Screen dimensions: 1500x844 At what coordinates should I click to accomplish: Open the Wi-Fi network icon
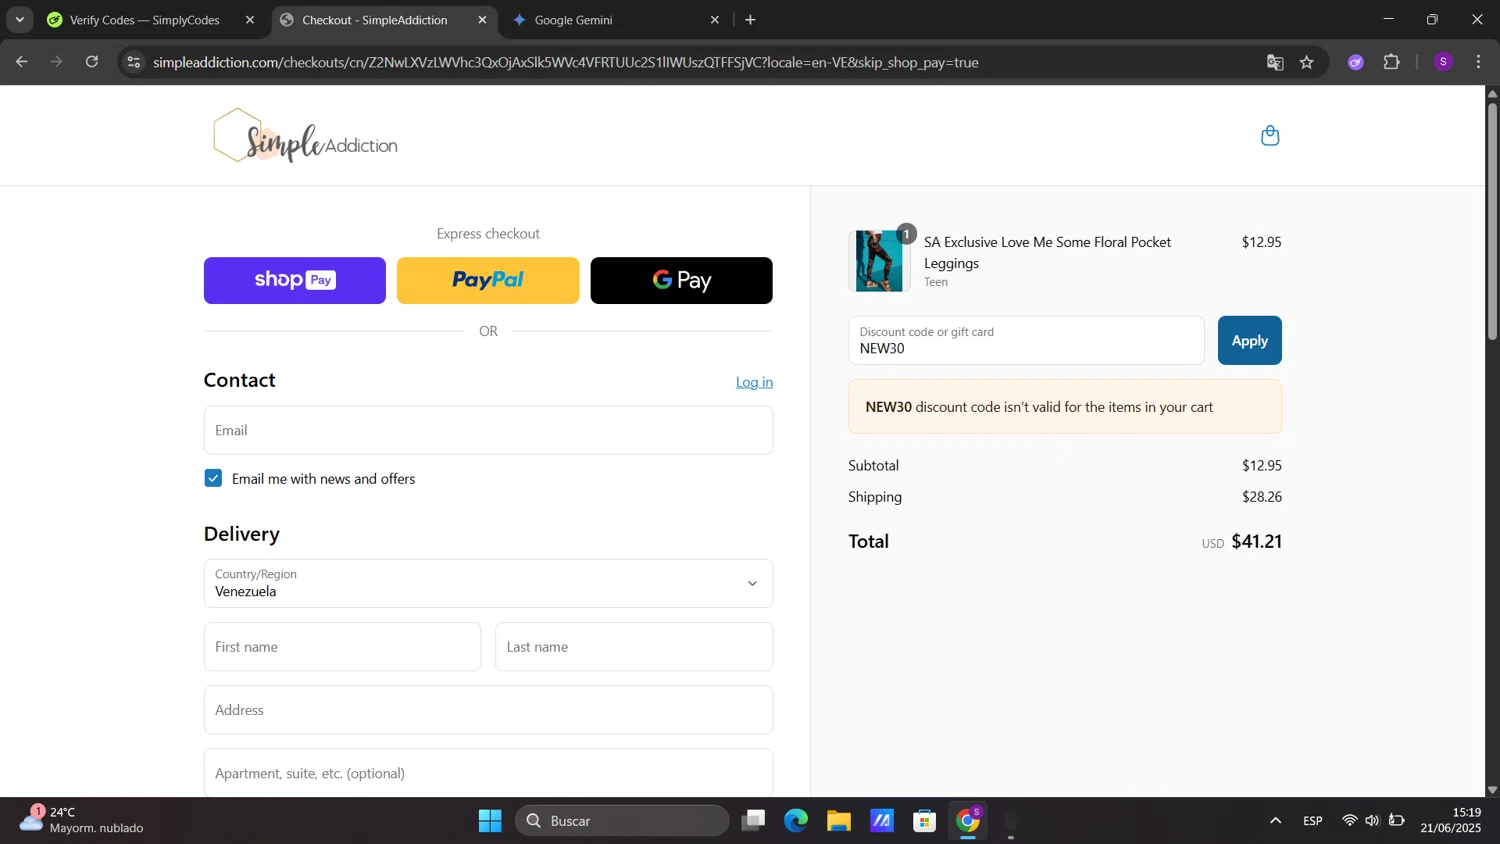click(1349, 821)
